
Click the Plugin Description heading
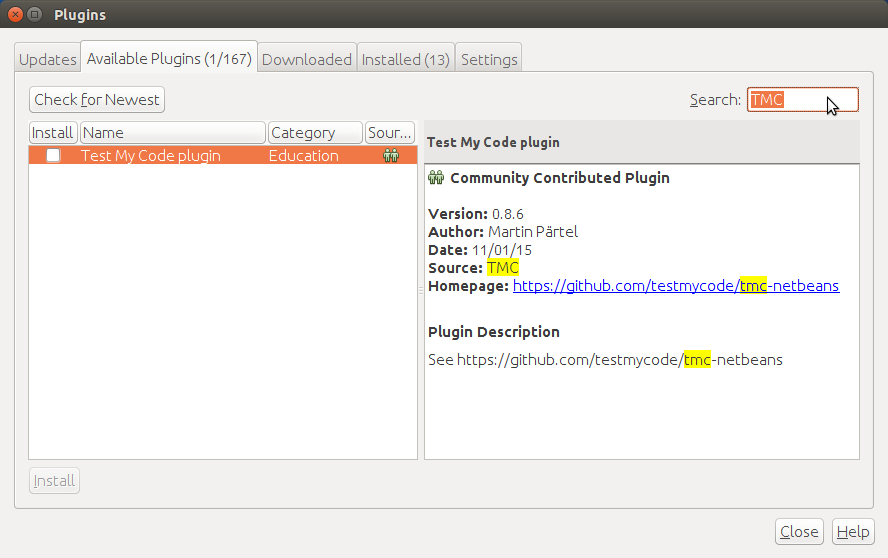tap(494, 331)
